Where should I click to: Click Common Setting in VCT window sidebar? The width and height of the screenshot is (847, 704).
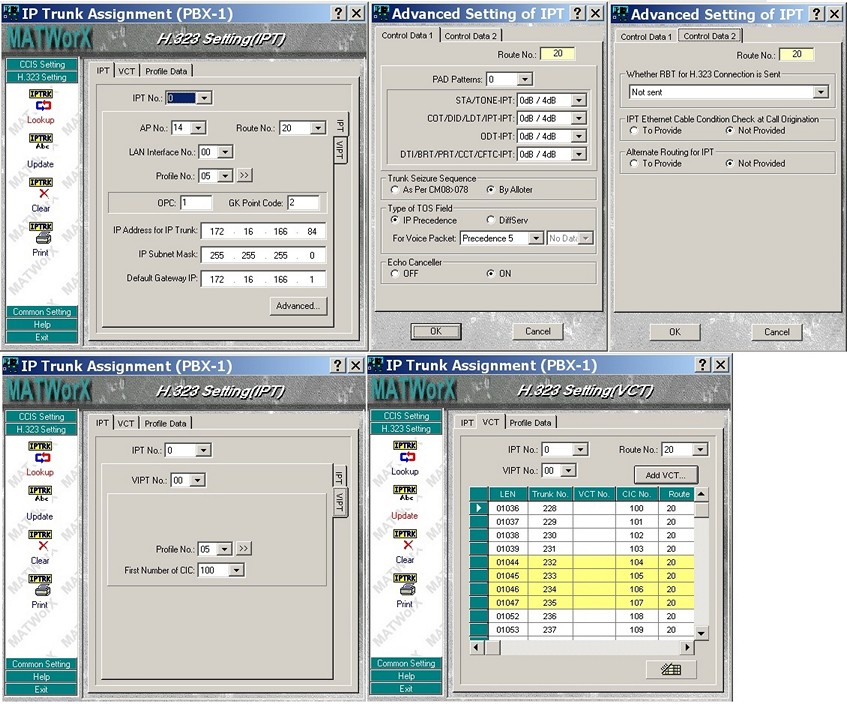pyautogui.click(x=406, y=663)
